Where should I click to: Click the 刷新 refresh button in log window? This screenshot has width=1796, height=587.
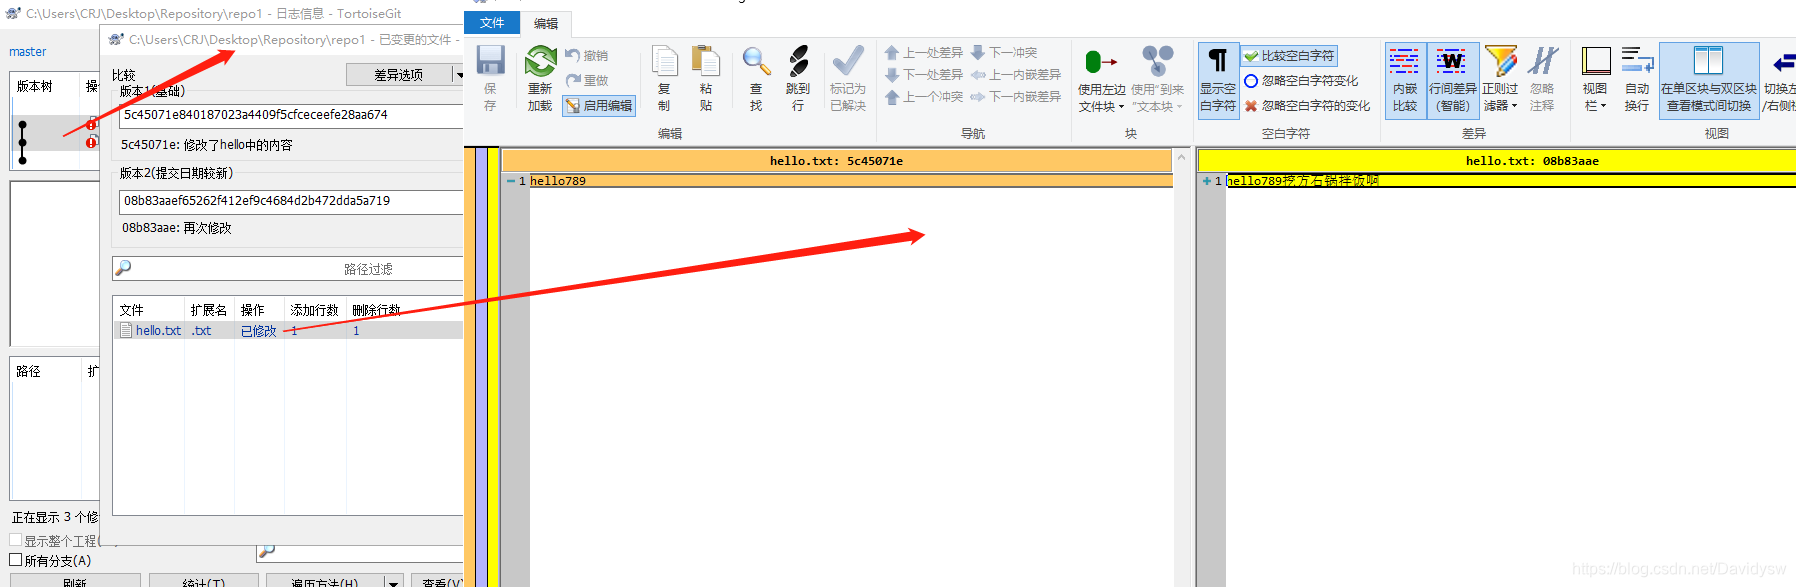[75, 581]
